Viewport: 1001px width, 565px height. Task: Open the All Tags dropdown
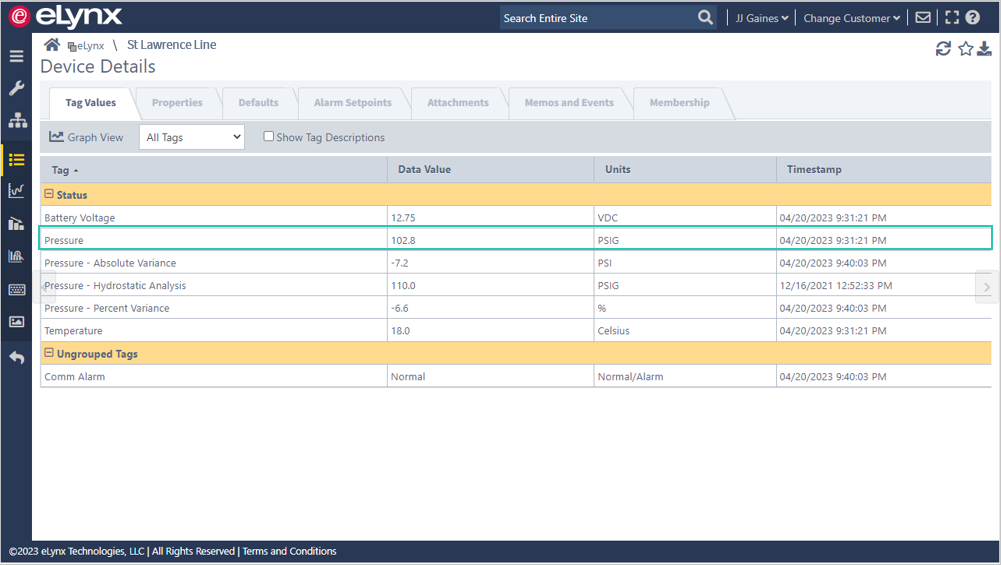[192, 137]
